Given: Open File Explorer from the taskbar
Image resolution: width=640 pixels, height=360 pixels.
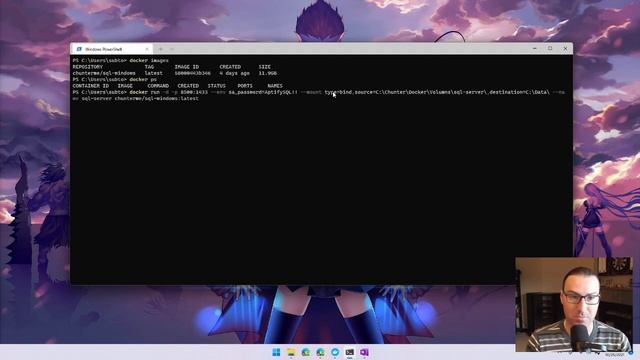Looking at the screenshot, I should 291,352.
